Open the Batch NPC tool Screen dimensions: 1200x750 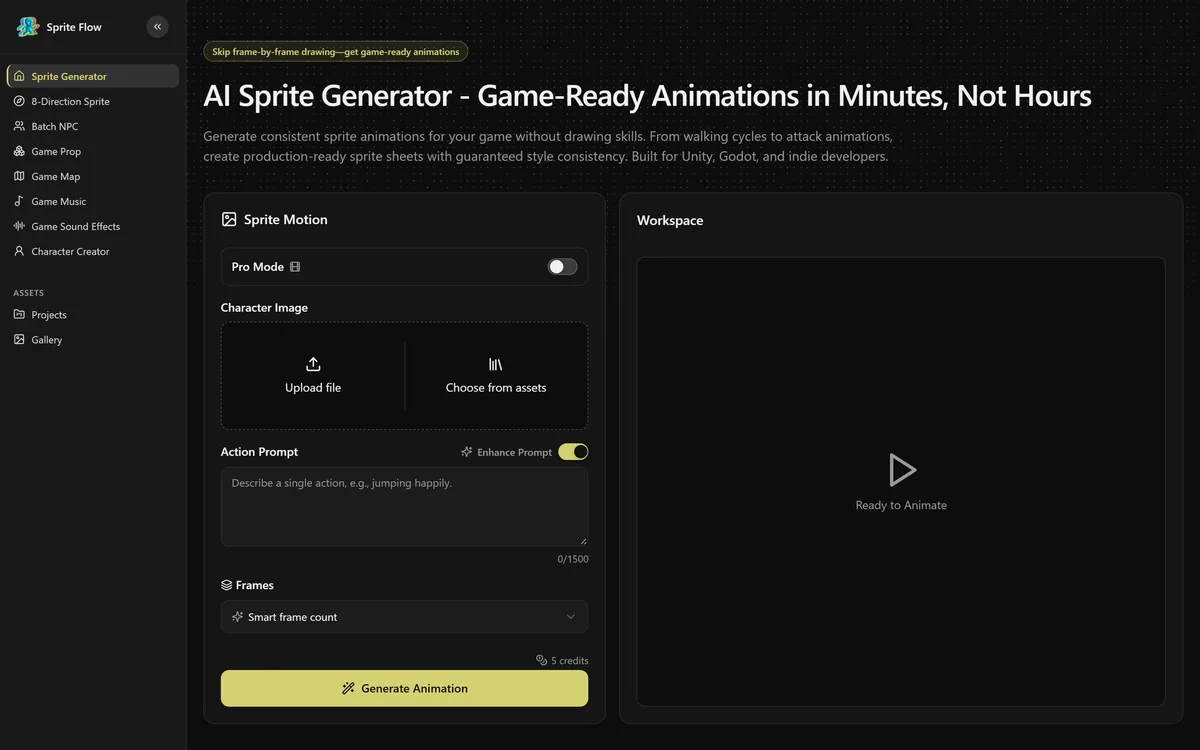click(x=93, y=126)
